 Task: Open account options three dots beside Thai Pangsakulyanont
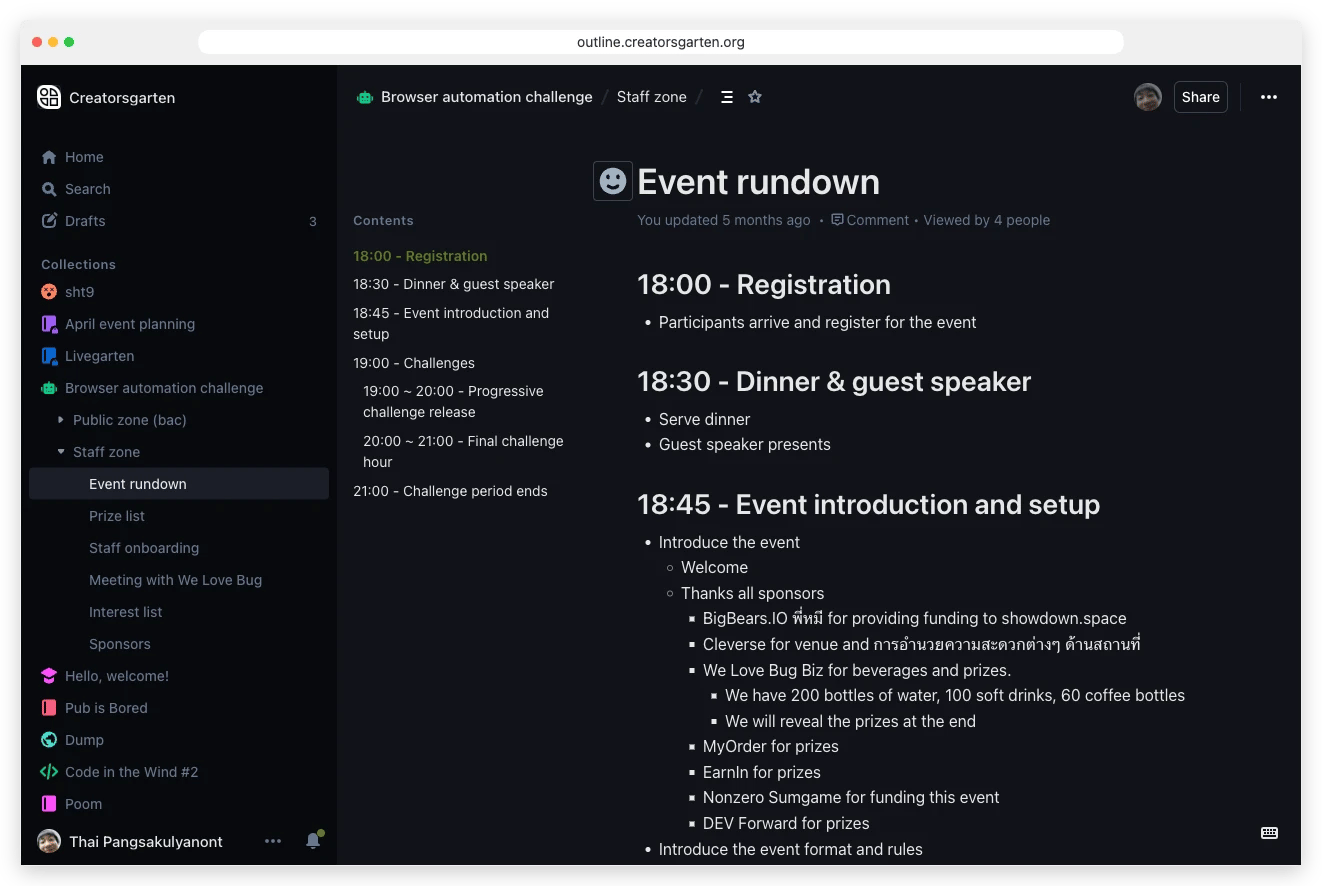(273, 841)
